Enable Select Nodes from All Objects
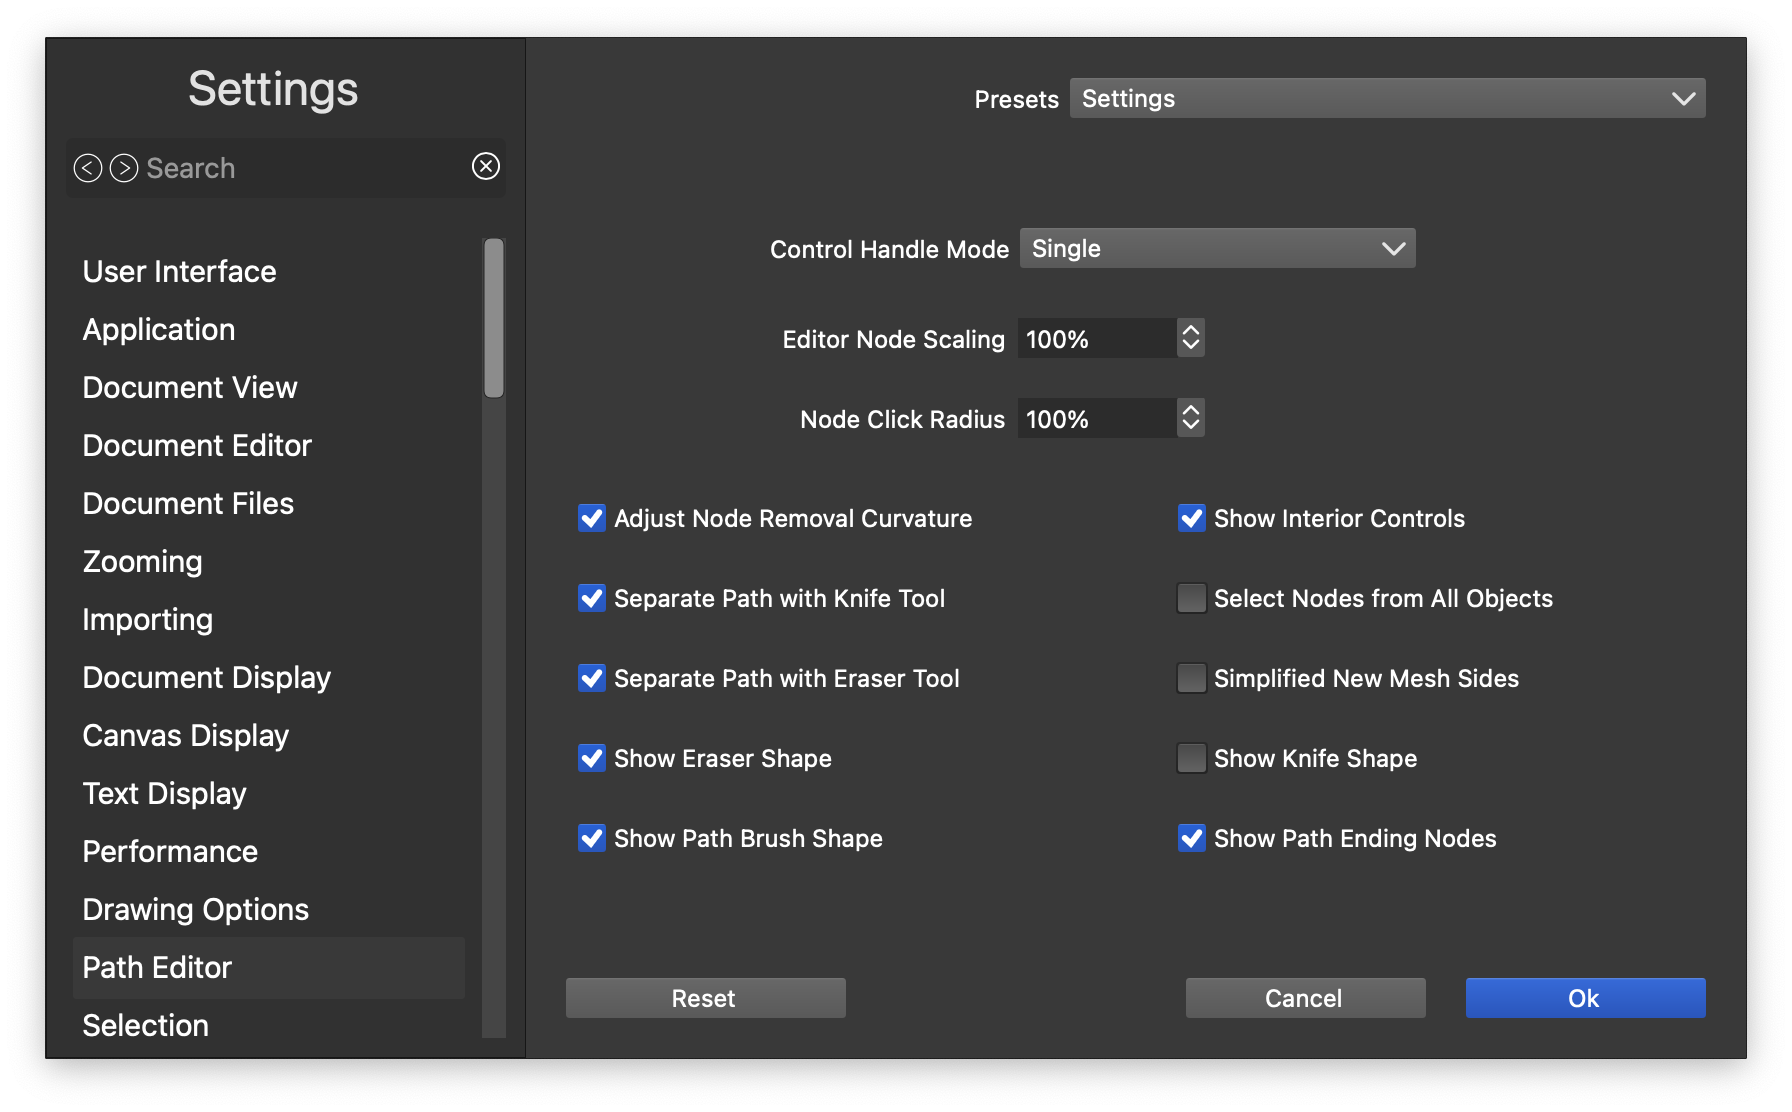The image size is (1792, 1112). pyautogui.click(x=1191, y=598)
